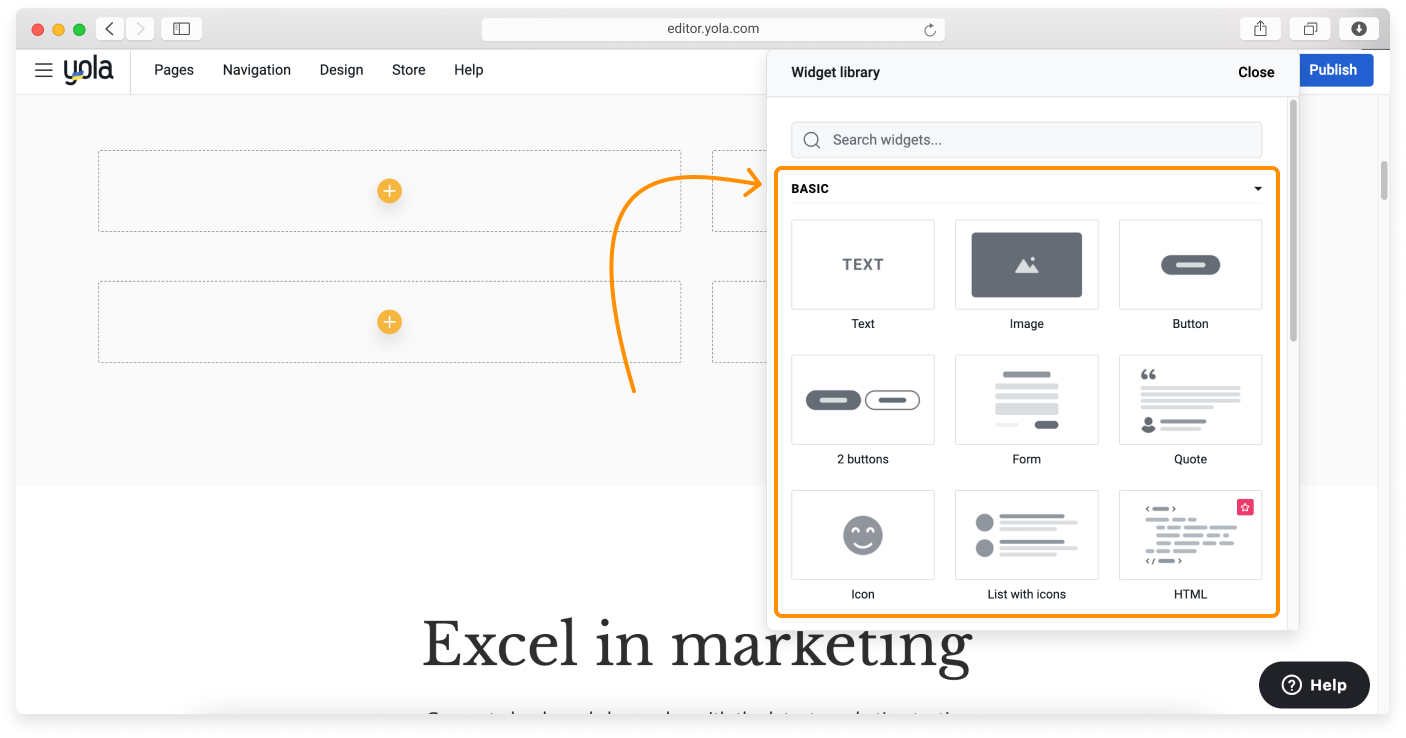Click the Search widgets input field
The width and height of the screenshot is (1406, 738).
pos(1026,140)
